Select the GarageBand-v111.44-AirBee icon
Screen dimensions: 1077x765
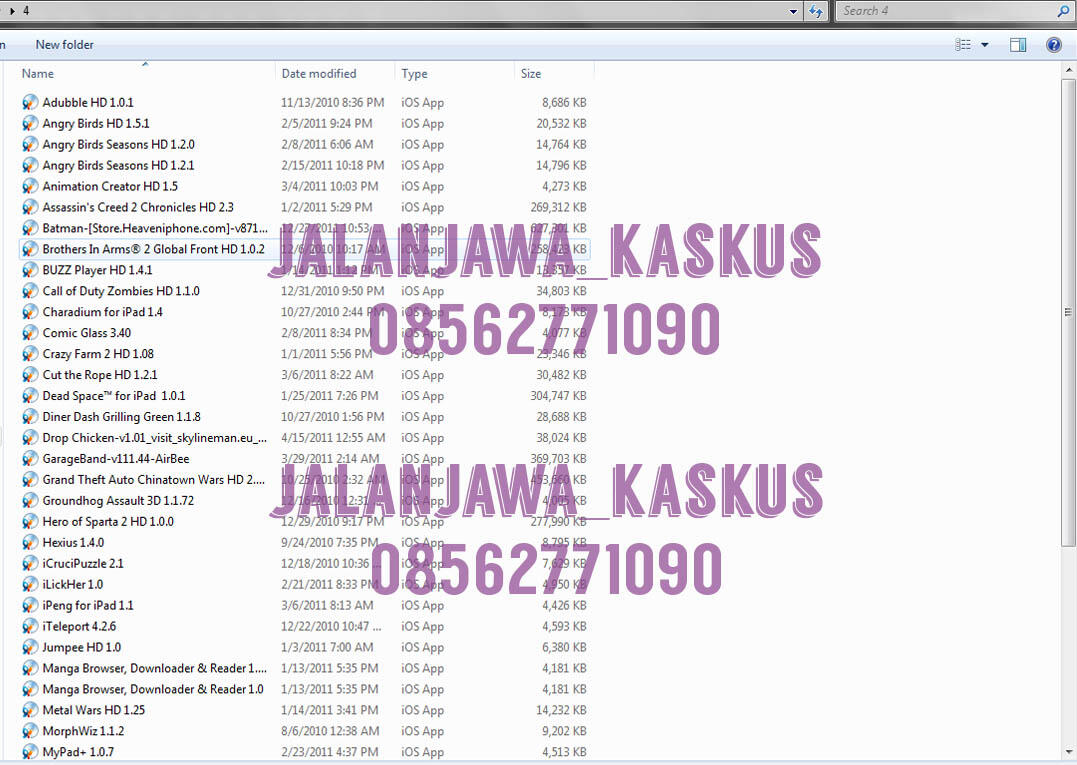tap(30, 459)
